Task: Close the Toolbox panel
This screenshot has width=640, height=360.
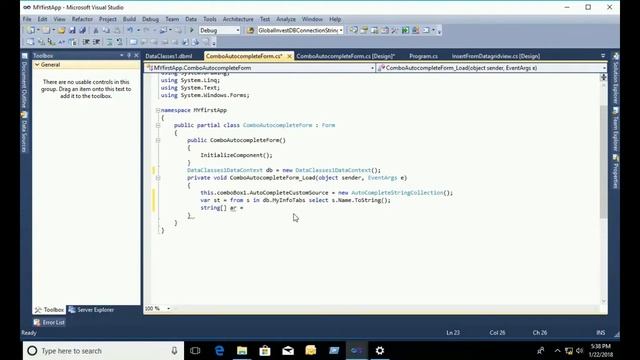Action: tap(136, 56)
